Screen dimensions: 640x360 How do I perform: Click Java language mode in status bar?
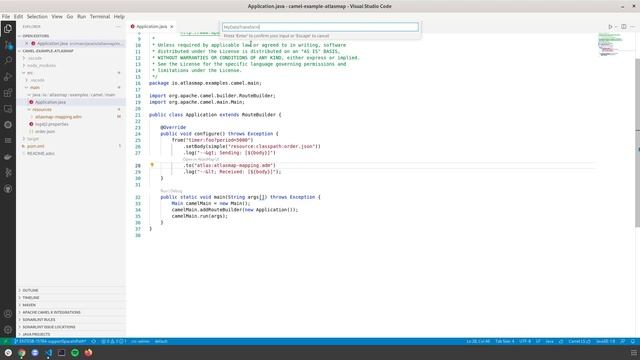550,341
